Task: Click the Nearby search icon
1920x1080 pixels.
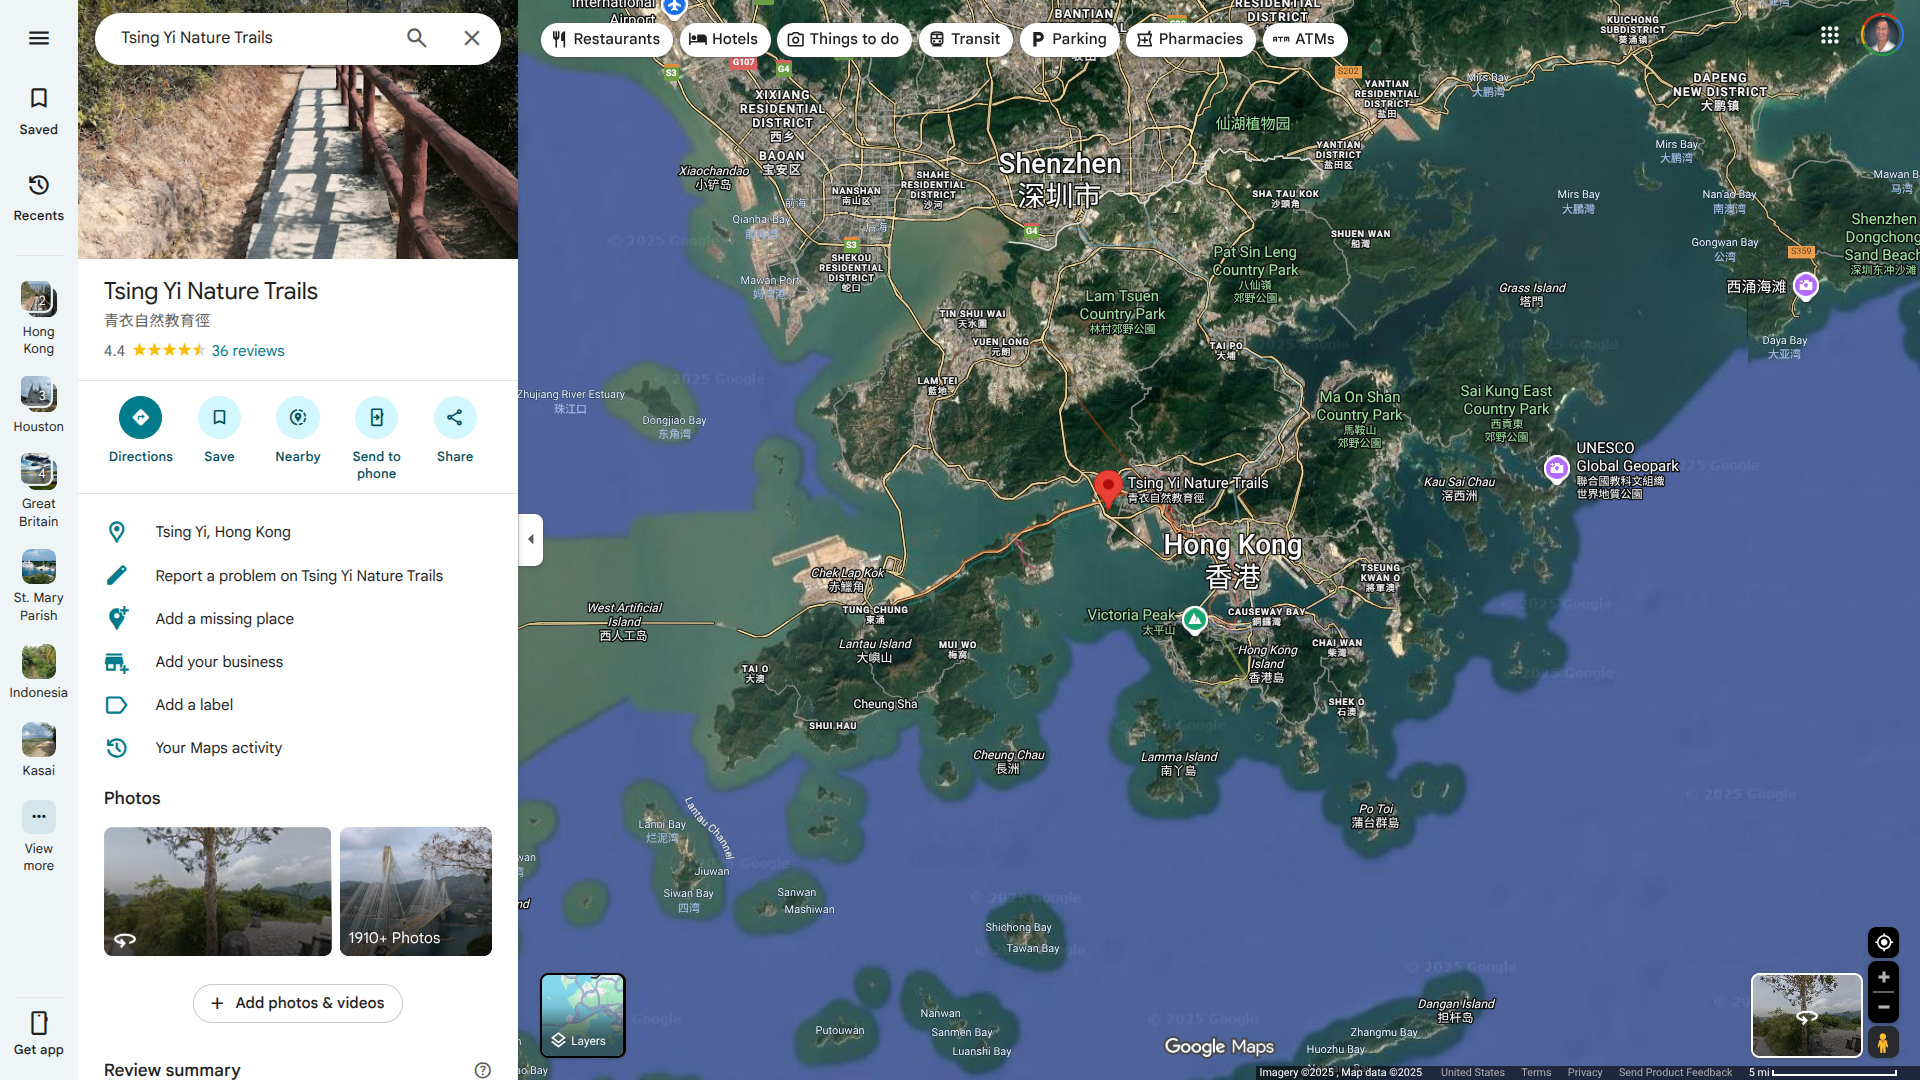Action: point(298,417)
